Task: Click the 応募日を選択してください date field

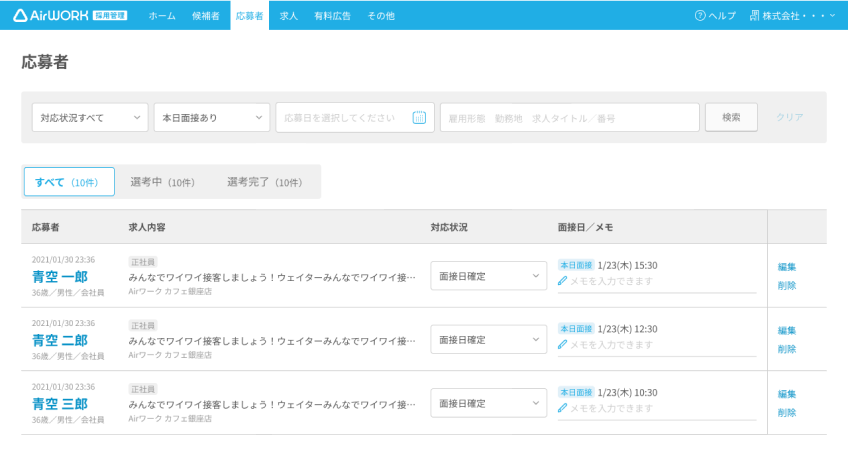Action: click(x=355, y=117)
